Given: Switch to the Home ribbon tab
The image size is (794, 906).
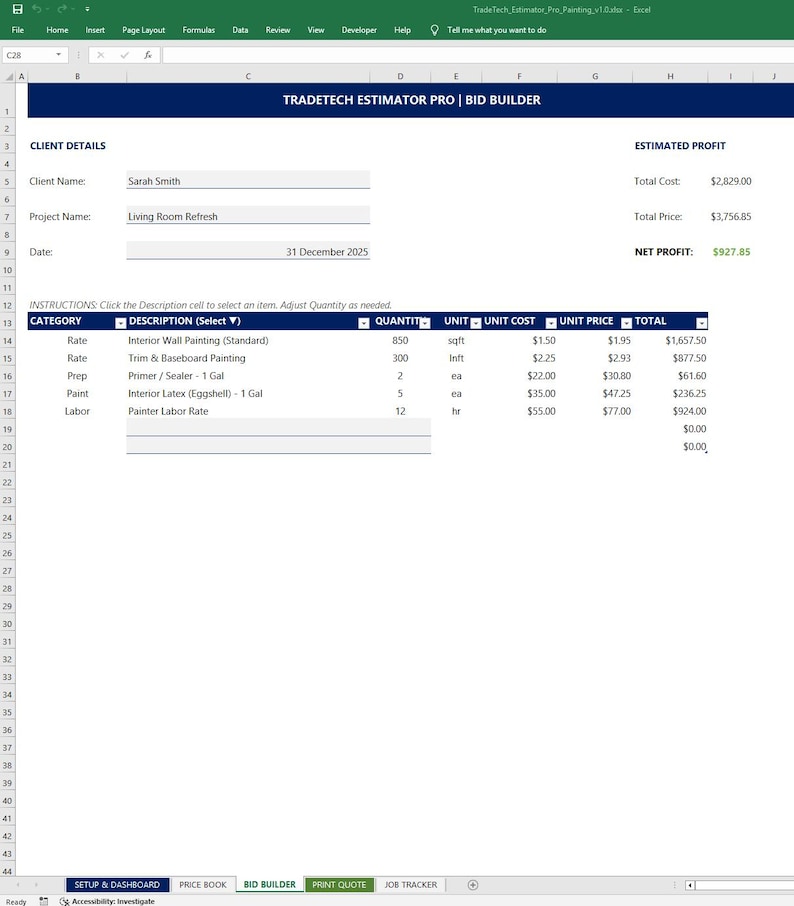Looking at the screenshot, I should 57,30.
